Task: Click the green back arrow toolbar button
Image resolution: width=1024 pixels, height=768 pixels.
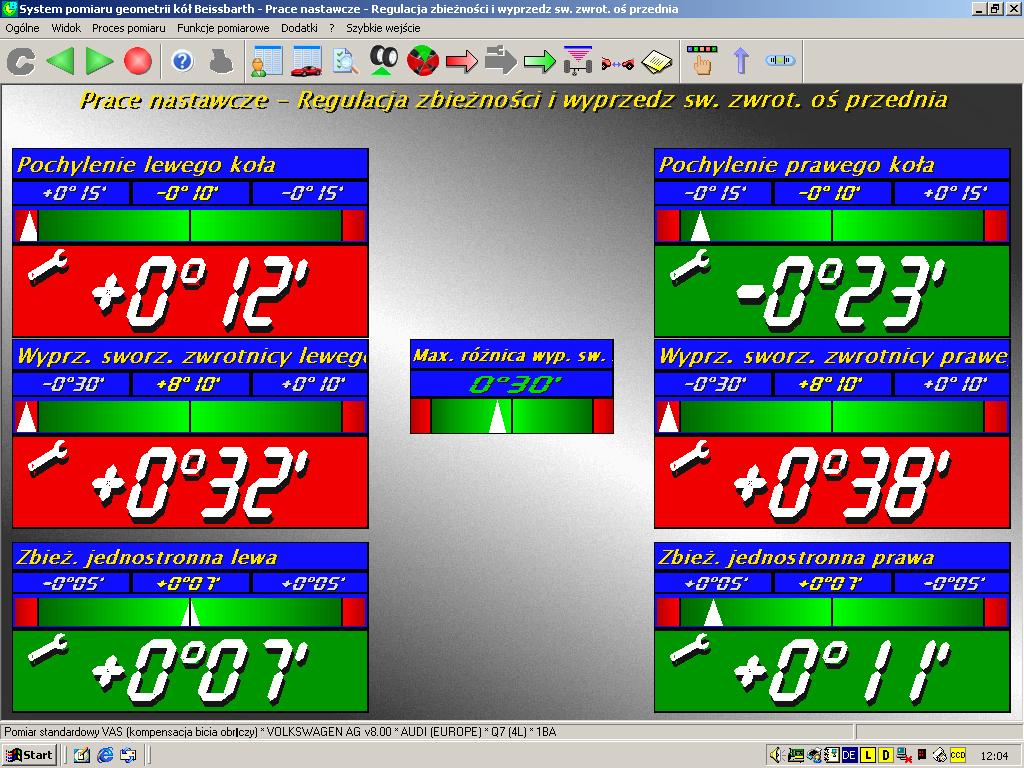Action: pos(60,62)
